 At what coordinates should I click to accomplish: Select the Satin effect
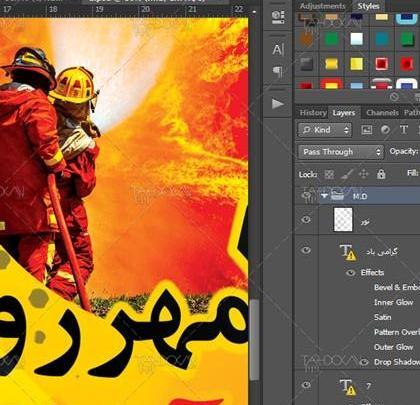coord(382,317)
